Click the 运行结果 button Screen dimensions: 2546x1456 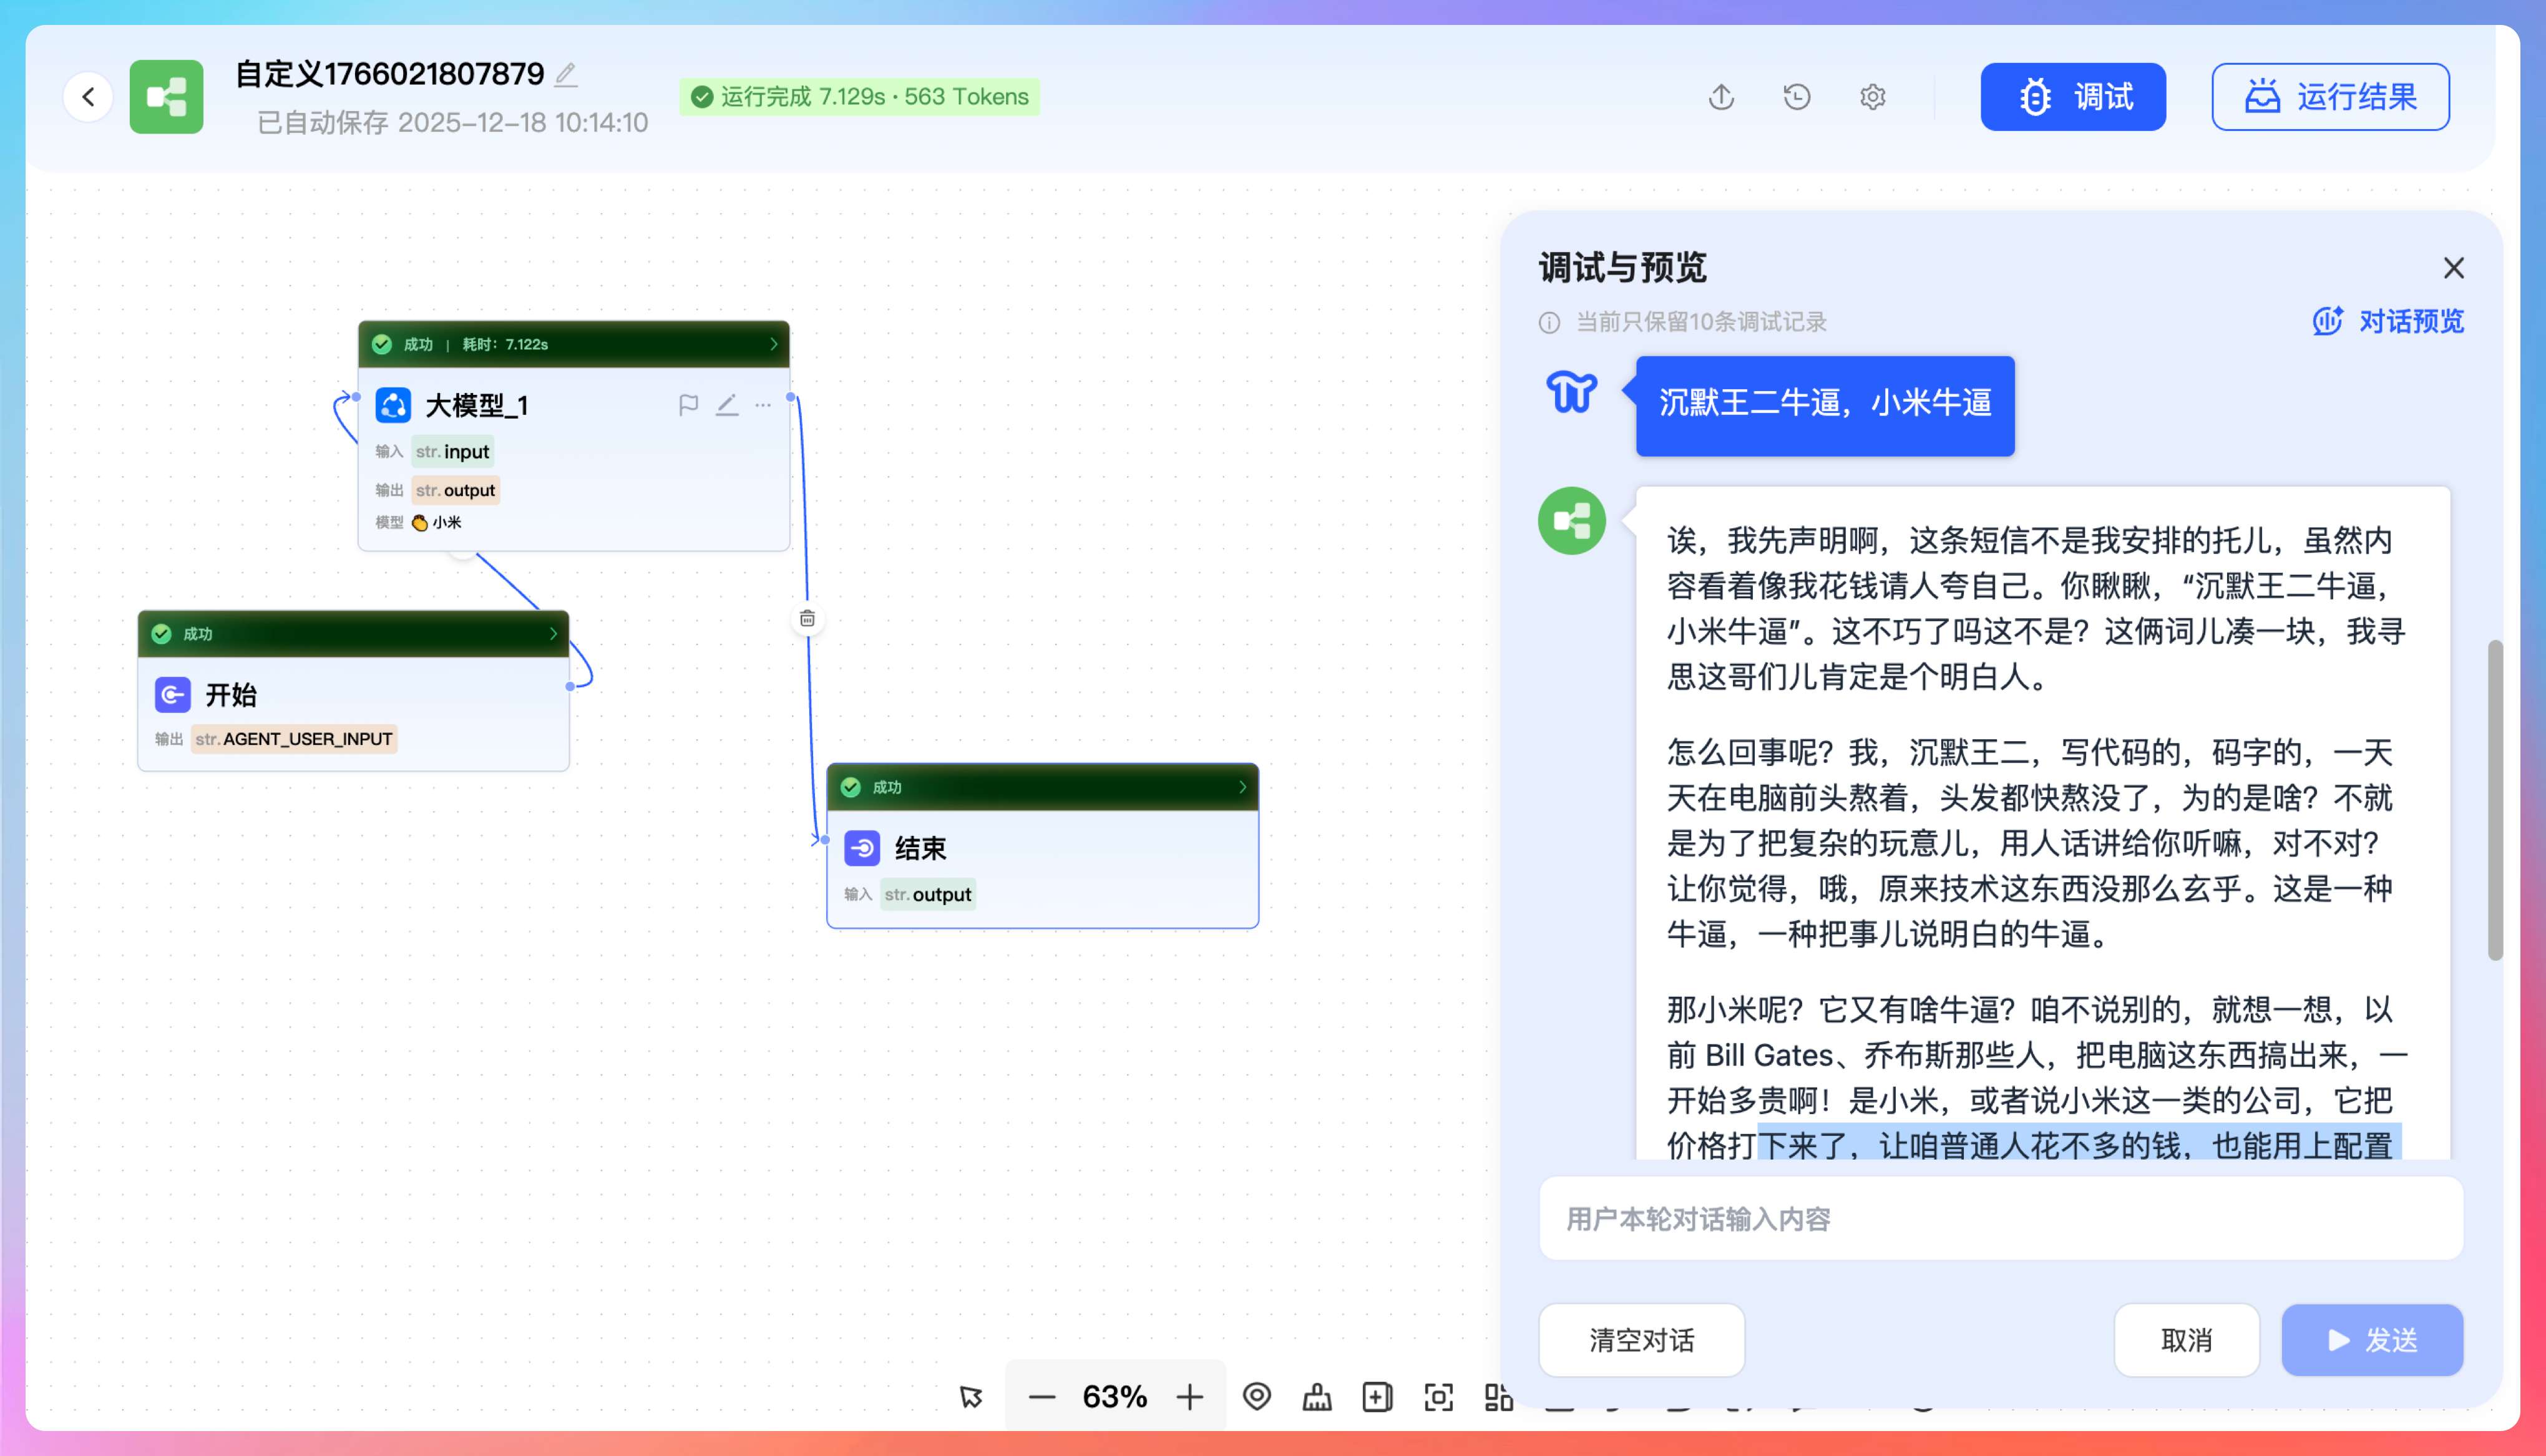point(2330,97)
